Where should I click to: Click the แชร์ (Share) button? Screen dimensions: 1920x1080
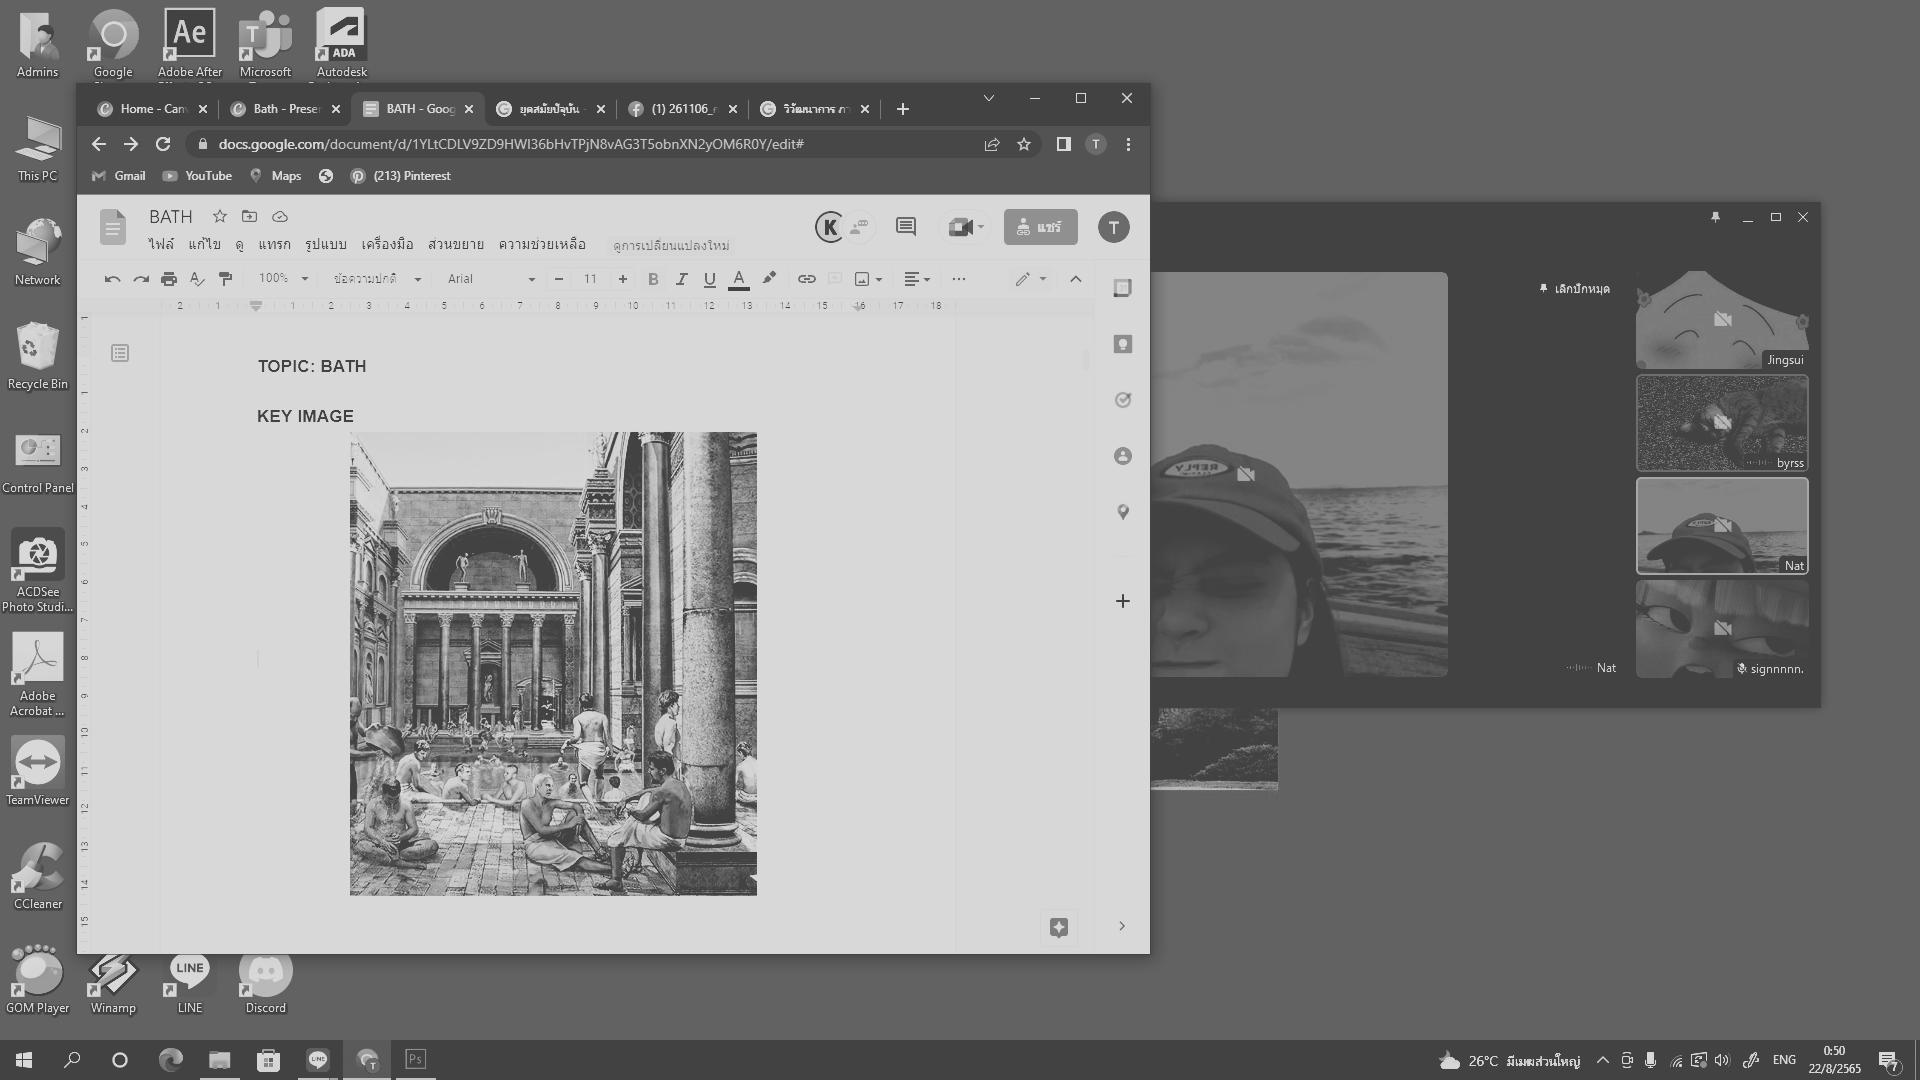1040,227
